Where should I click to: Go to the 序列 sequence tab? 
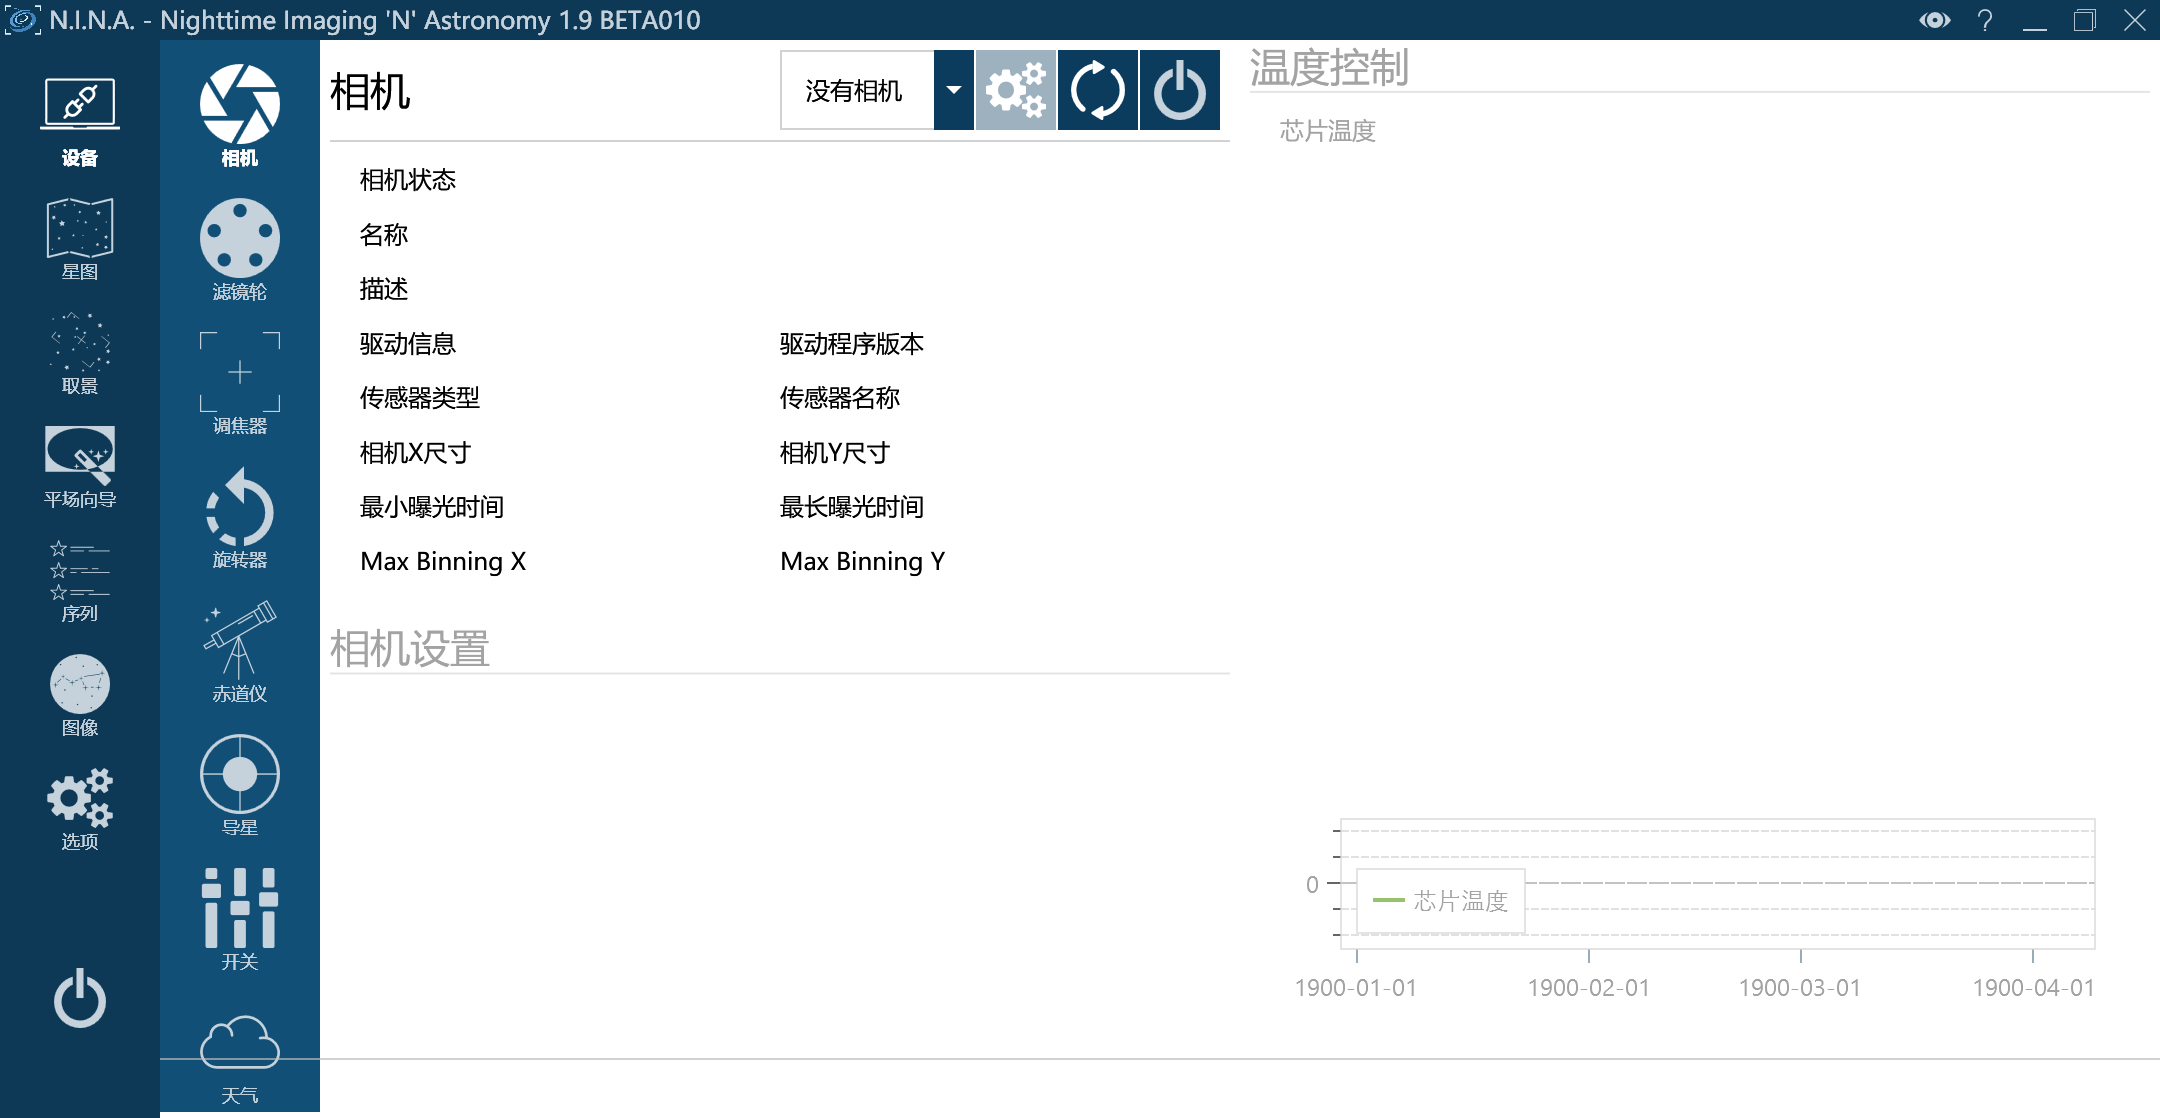point(80,581)
